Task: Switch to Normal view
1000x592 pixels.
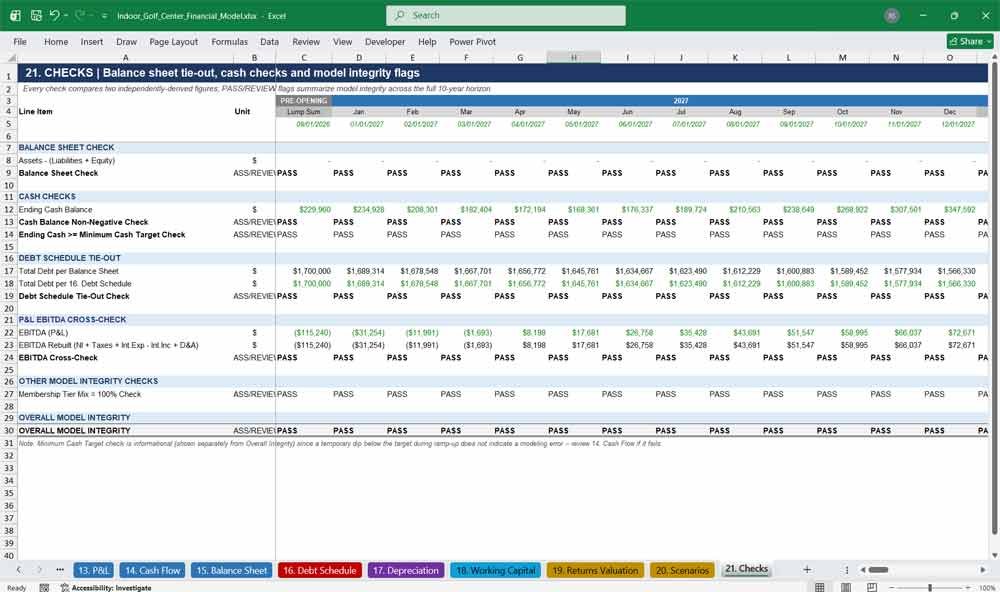Action: (x=820, y=587)
